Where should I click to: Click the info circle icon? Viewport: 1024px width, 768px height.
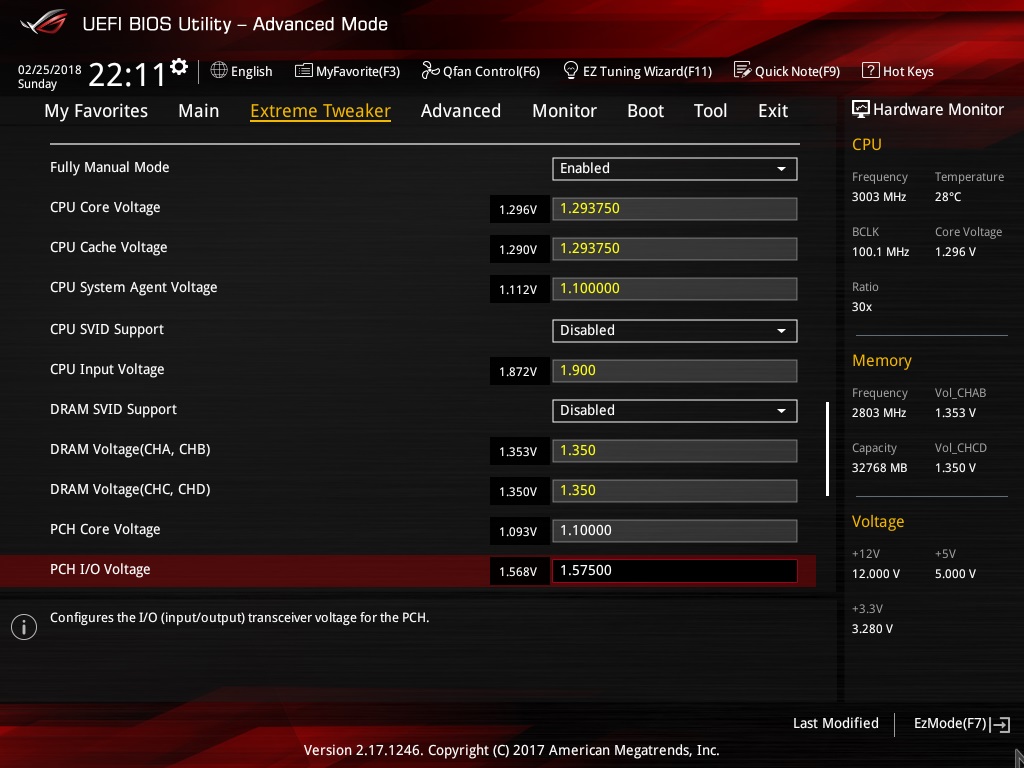click(x=24, y=627)
